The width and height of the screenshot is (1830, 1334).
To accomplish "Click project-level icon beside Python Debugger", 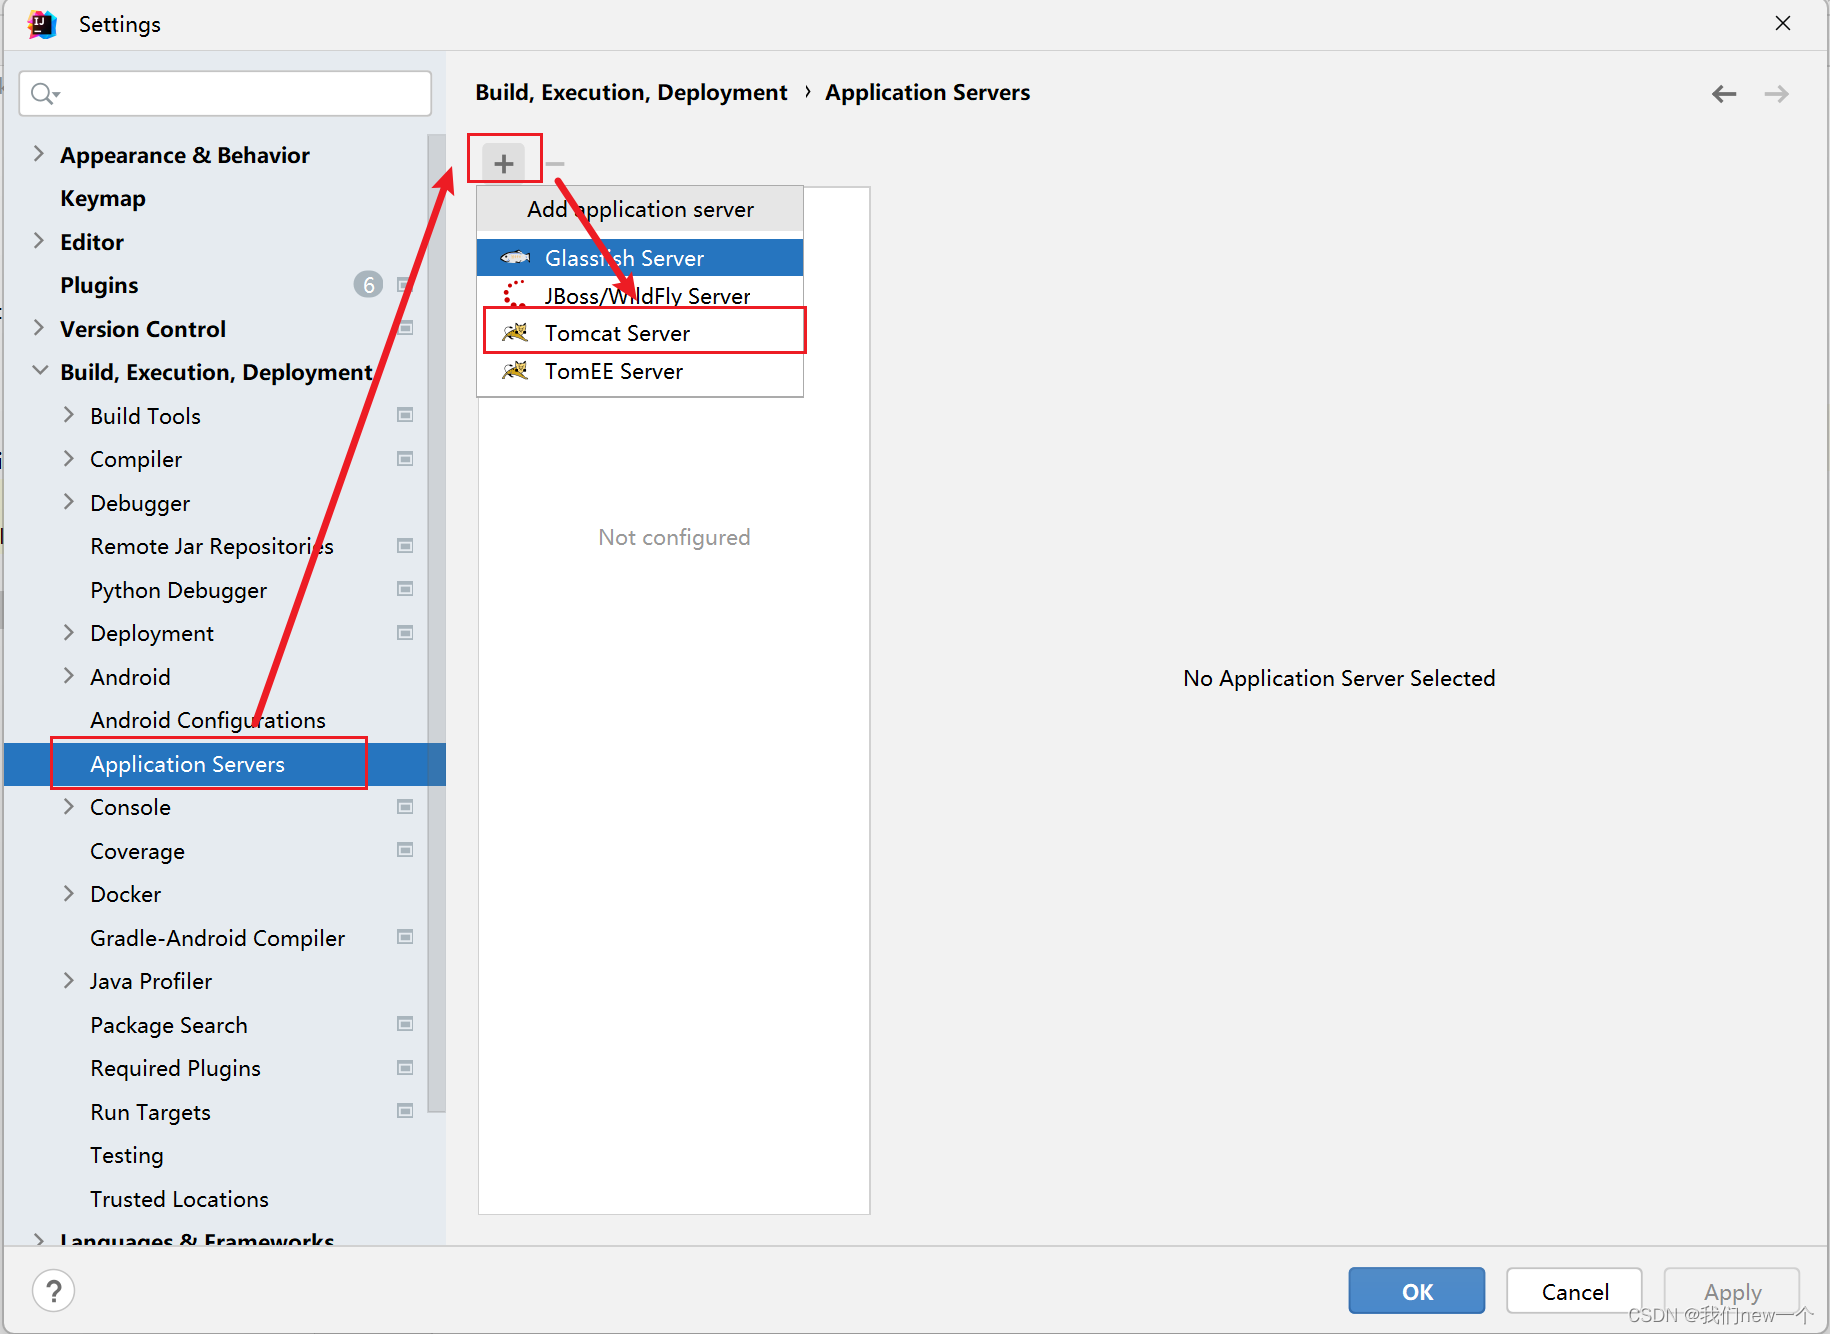I will [x=405, y=589].
